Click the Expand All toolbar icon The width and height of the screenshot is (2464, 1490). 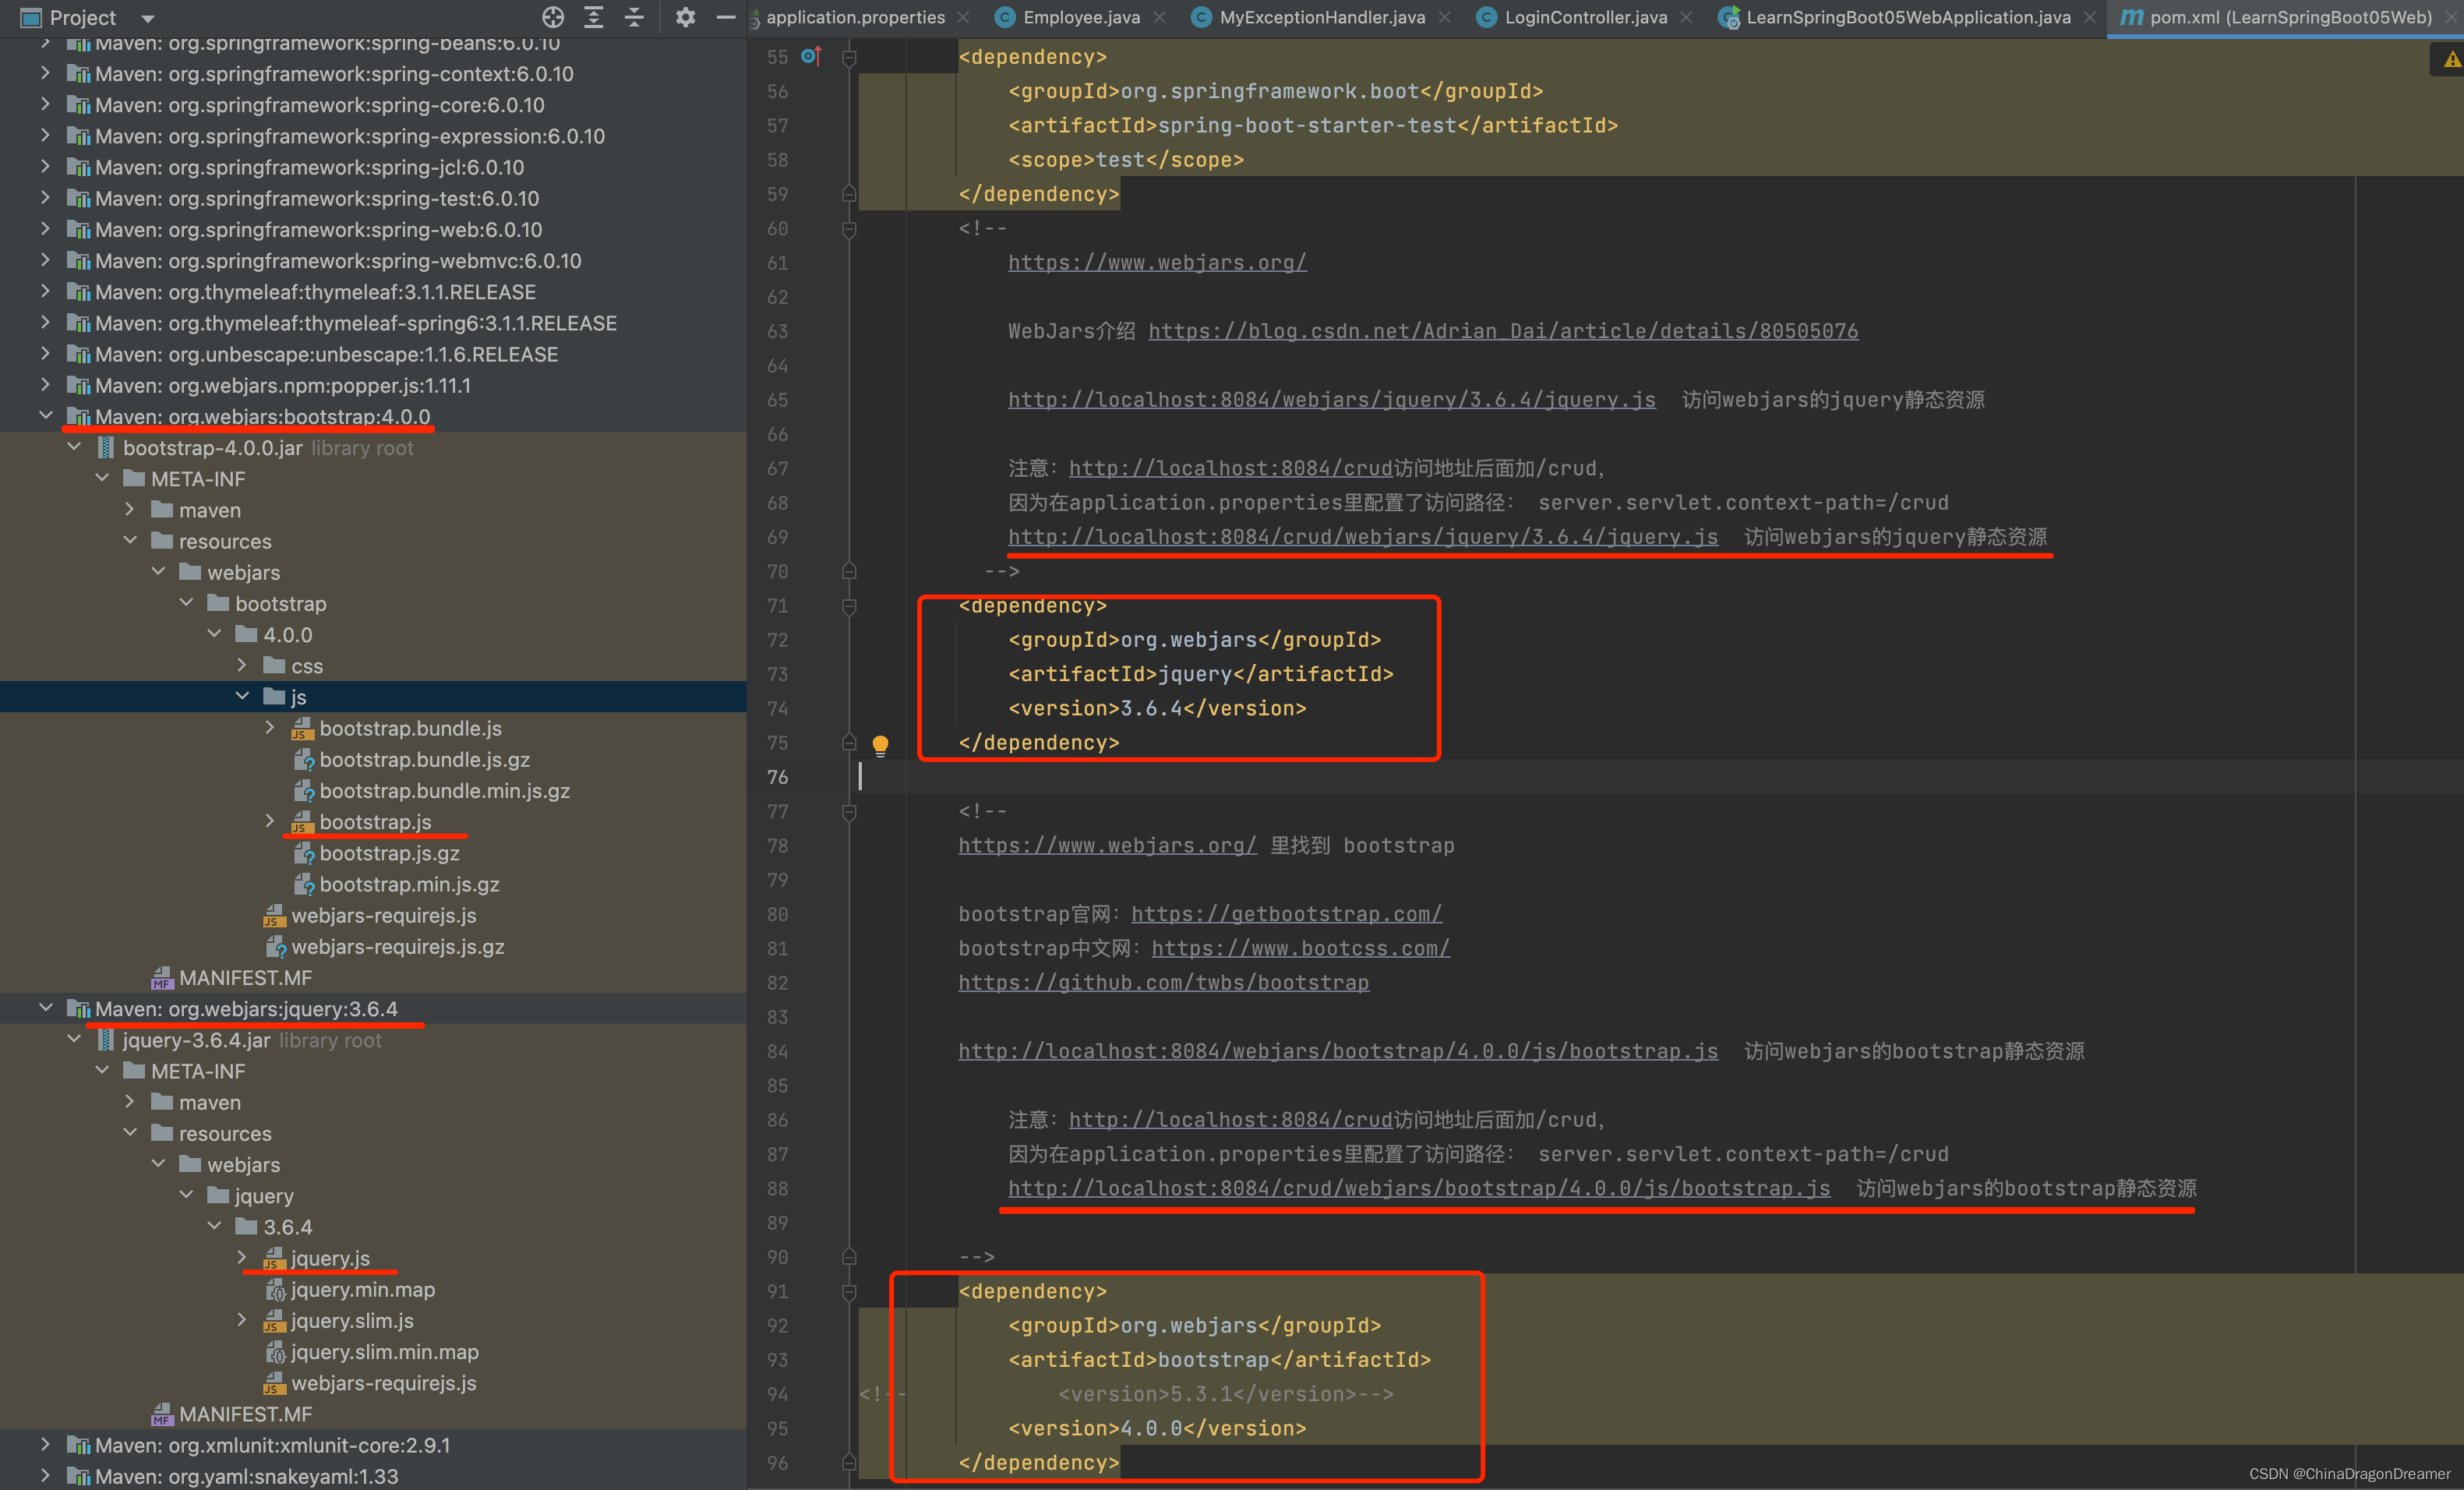point(594,17)
